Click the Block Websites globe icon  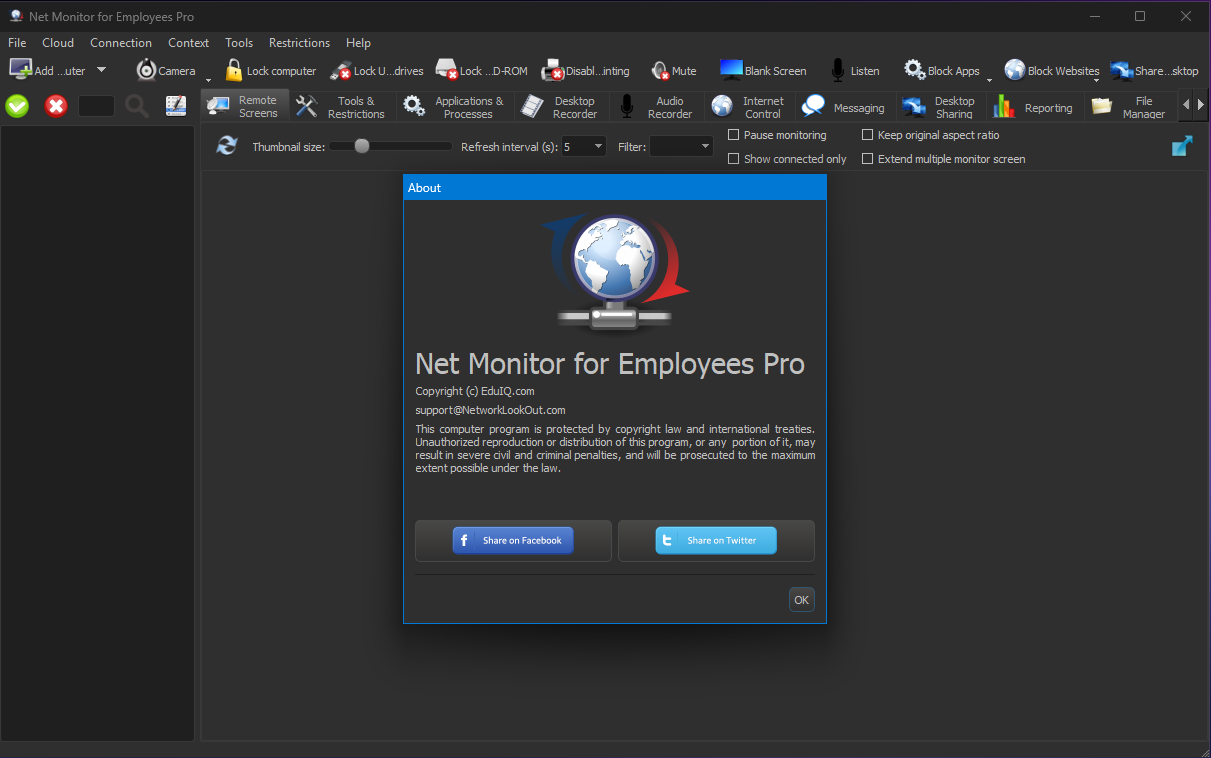(x=1015, y=70)
